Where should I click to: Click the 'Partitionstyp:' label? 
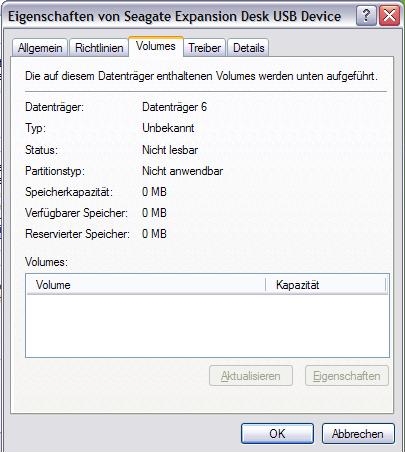pyautogui.click(x=55, y=171)
